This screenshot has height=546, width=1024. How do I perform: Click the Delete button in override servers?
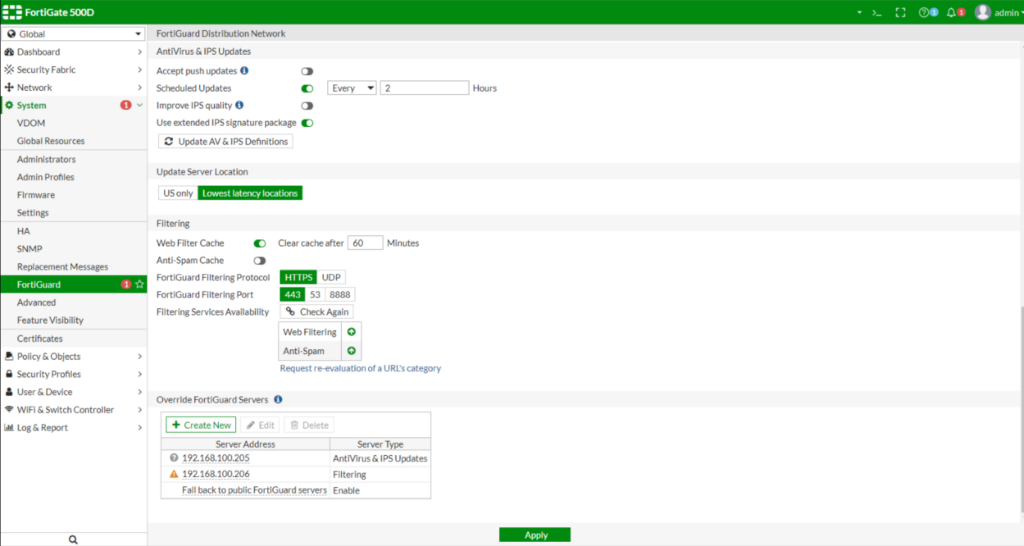click(310, 425)
